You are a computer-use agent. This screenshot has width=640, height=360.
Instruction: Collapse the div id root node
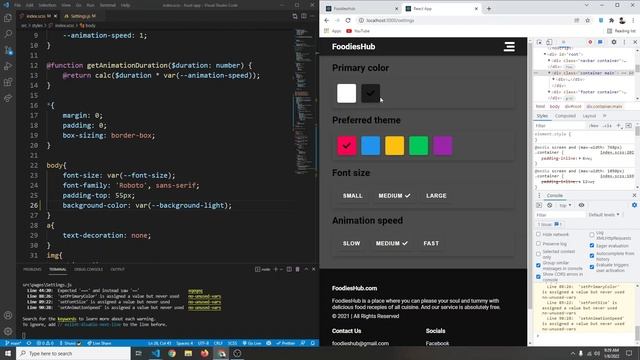[x=545, y=54]
